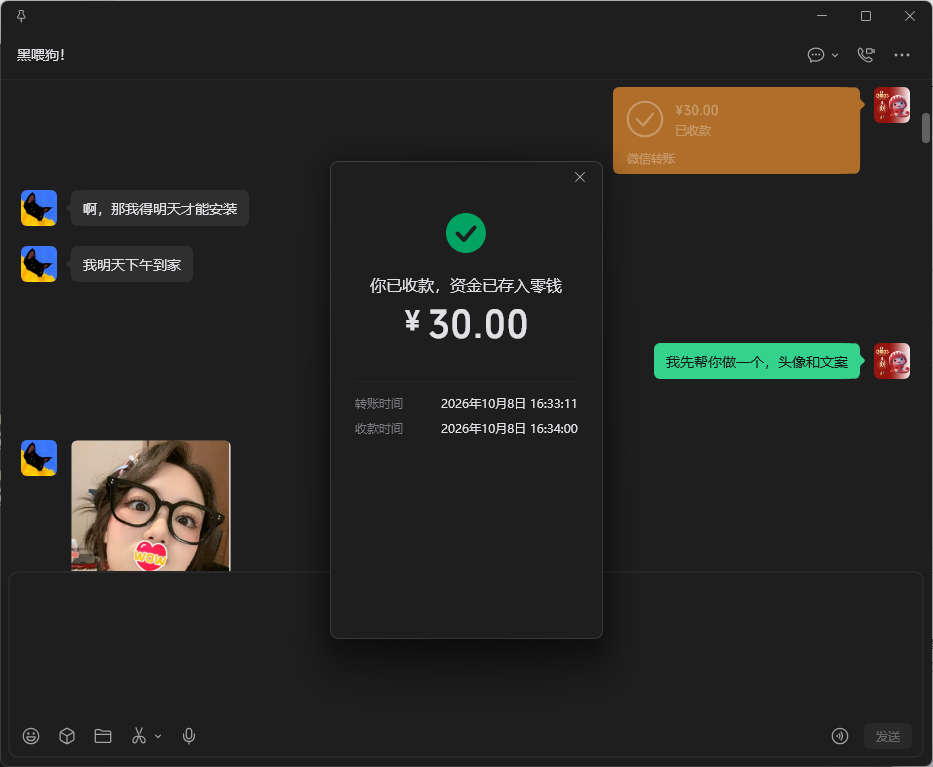
Task: Click the red avatar beside the transfer bubble
Action: point(892,105)
